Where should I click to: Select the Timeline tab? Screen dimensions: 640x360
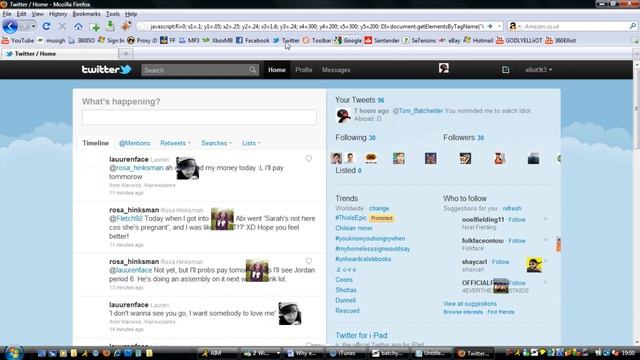tap(96, 143)
